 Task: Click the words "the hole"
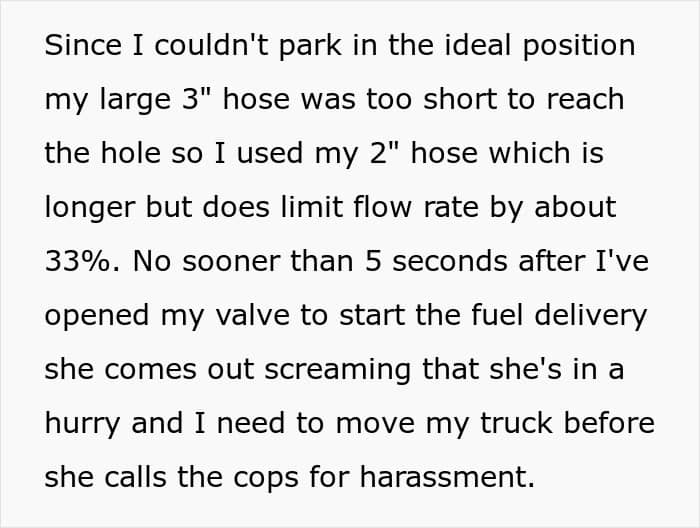tap(103, 153)
